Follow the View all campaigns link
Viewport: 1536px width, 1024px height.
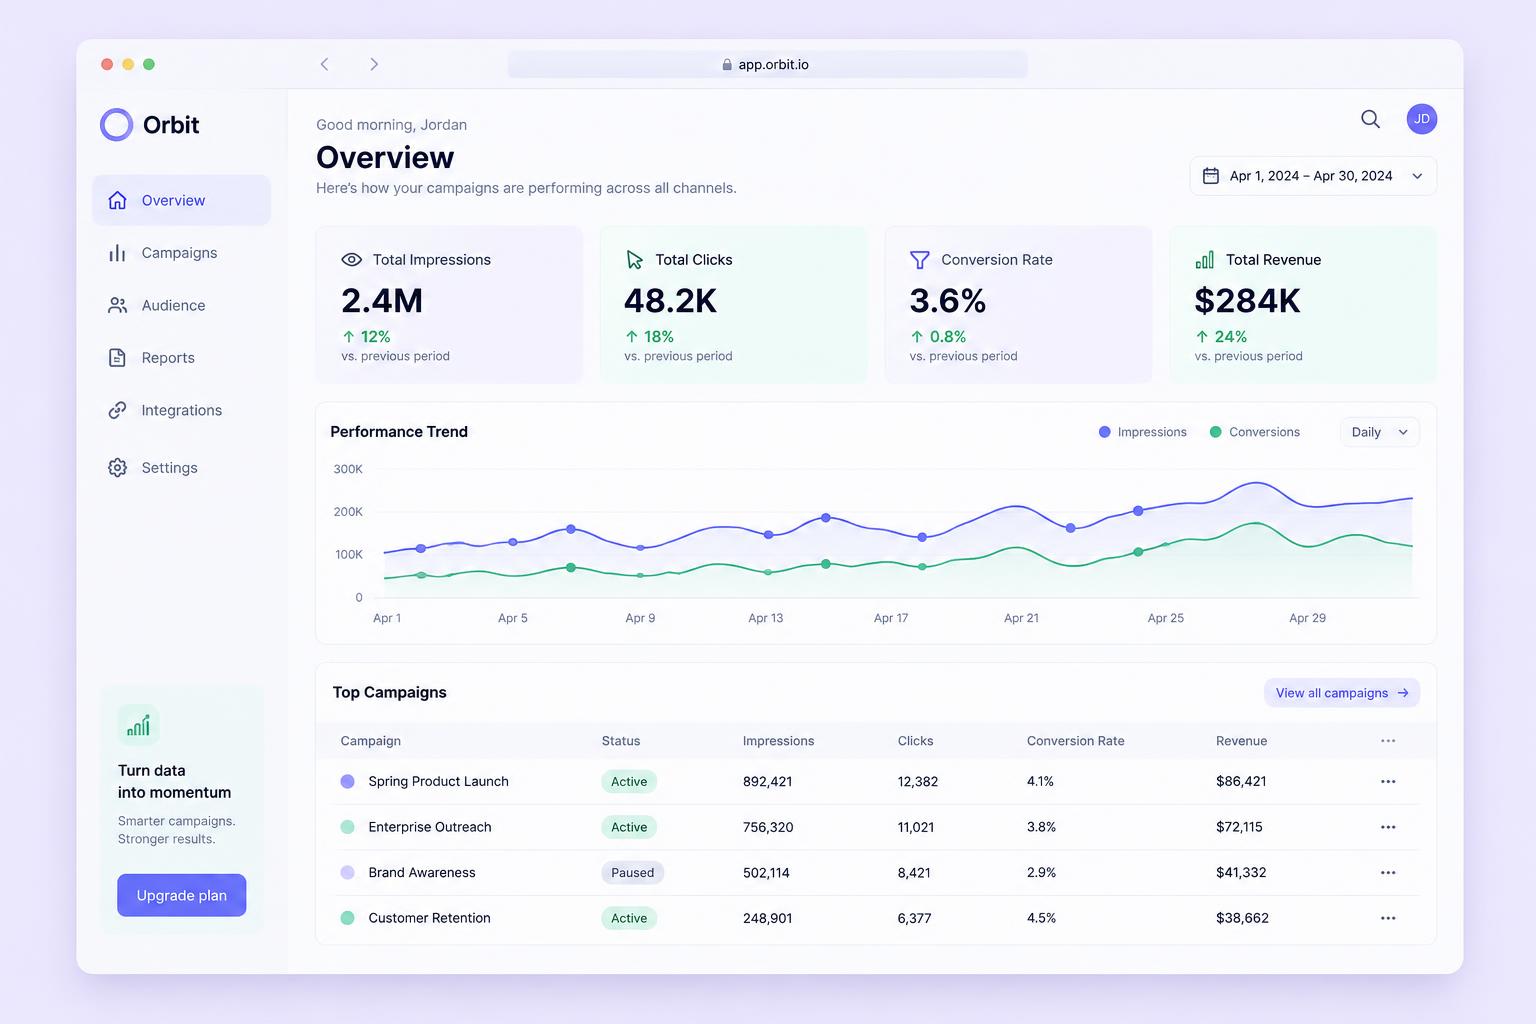pos(1342,693)
